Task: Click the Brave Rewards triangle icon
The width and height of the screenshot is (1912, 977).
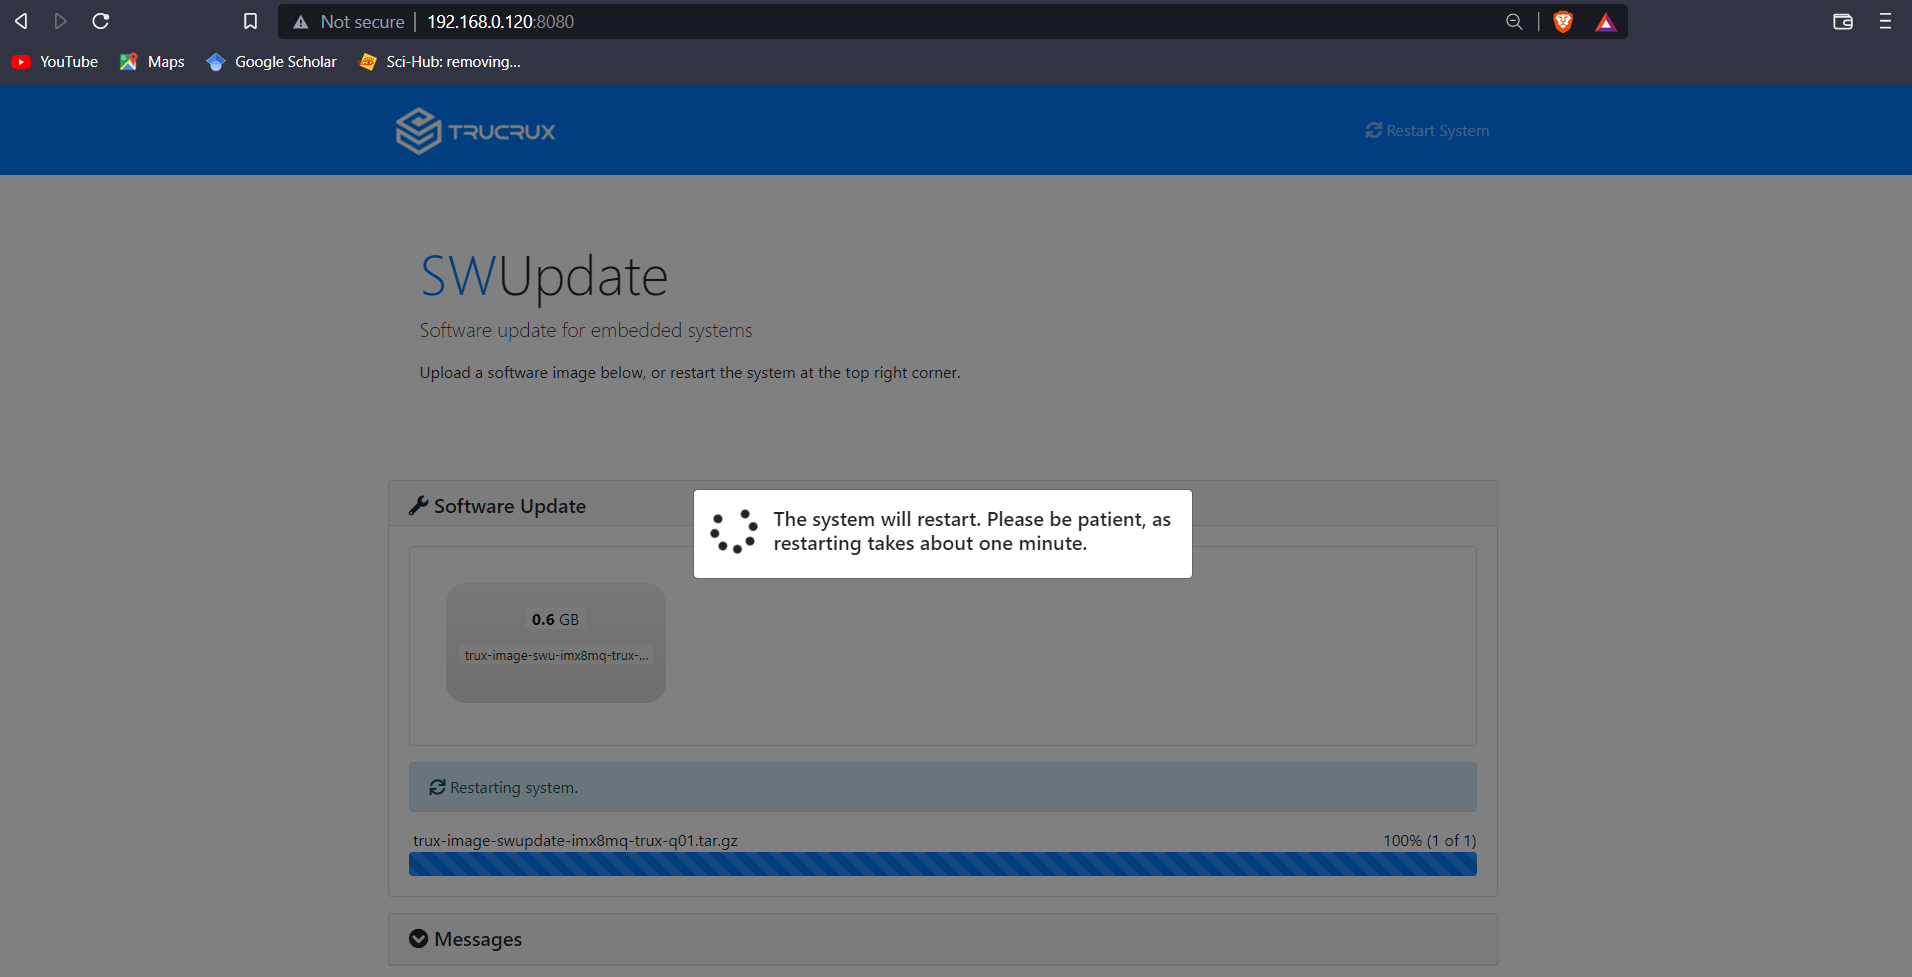Action: pyautogui.click(x=1605, y=22)
